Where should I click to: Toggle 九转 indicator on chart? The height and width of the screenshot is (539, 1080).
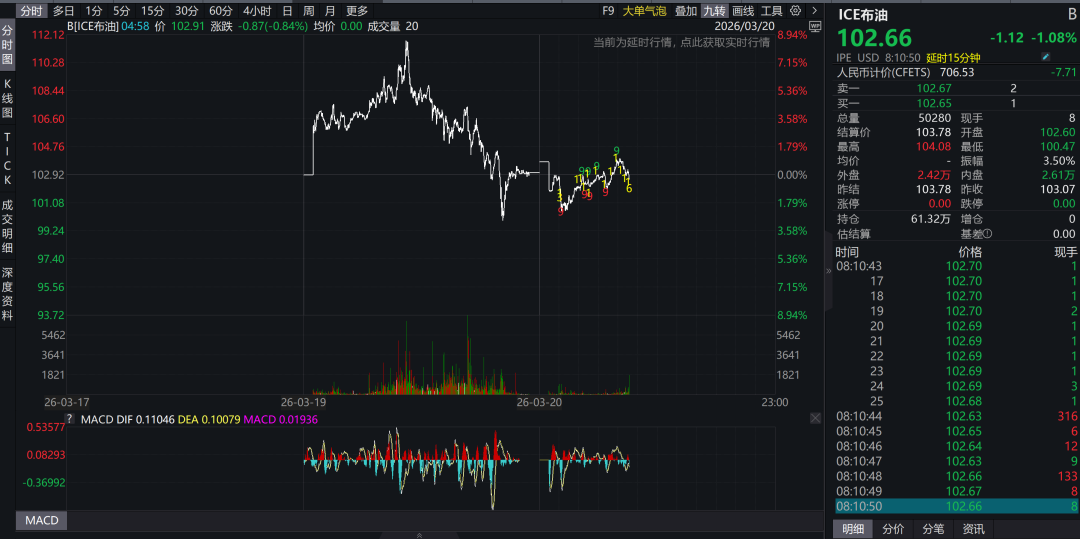tap(713, 11)
